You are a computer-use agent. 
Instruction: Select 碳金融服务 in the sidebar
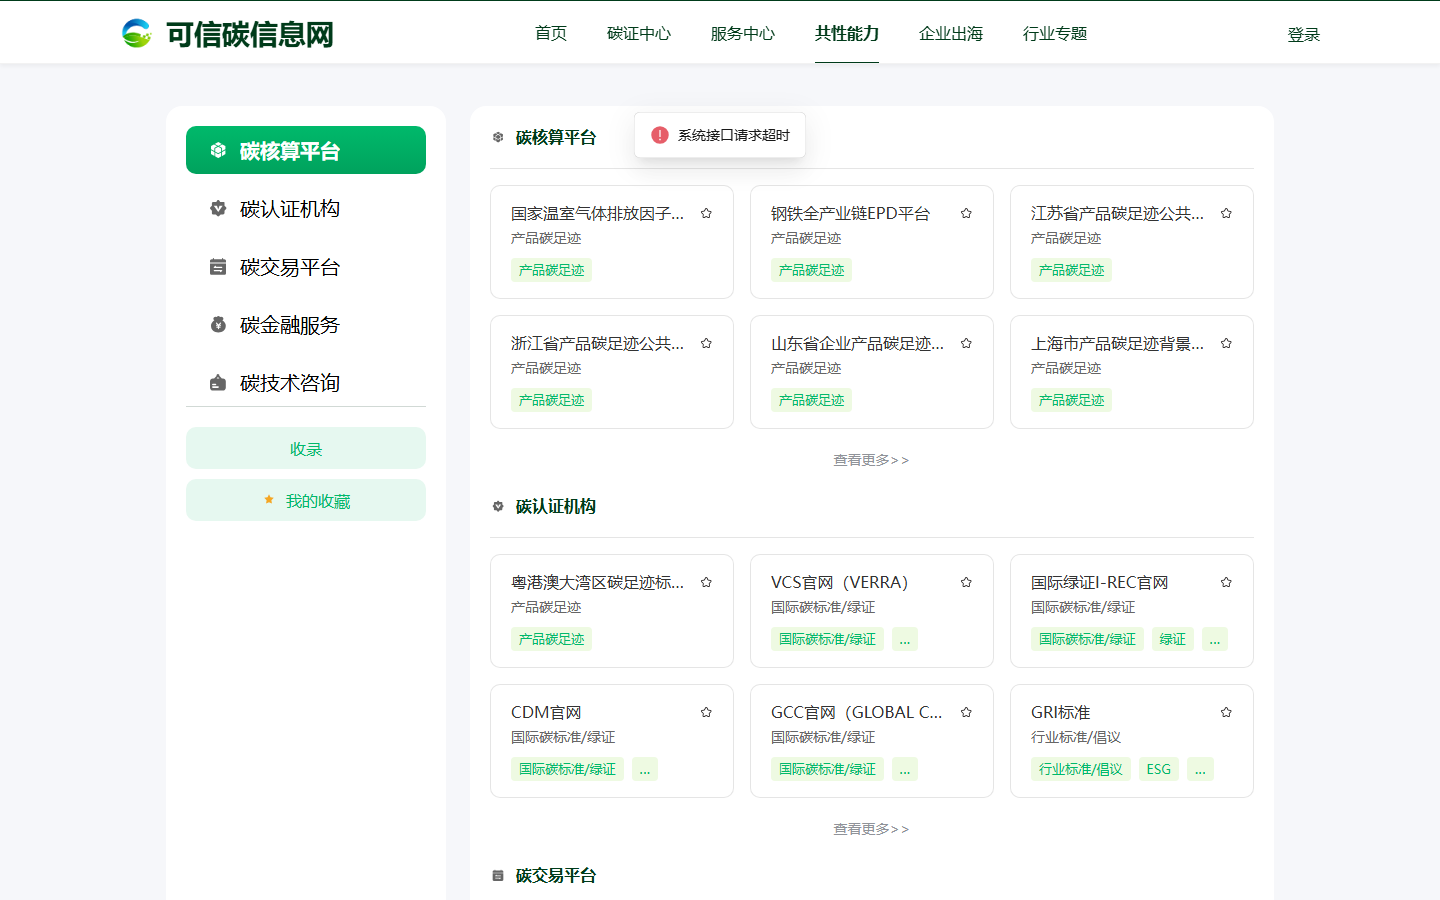pos(306,324)
